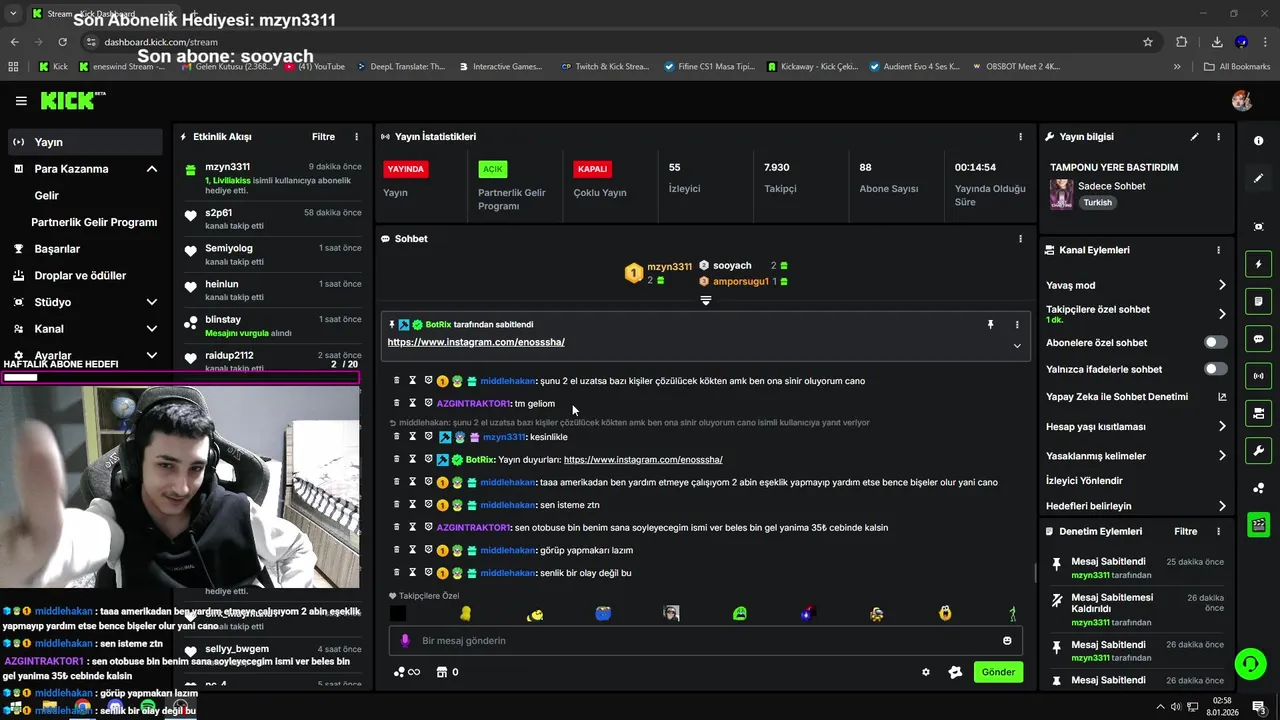The width and height of the screenshot is (1280, 720).
Task: Open chat settings gear icon
Action: [x=926, y=672]
